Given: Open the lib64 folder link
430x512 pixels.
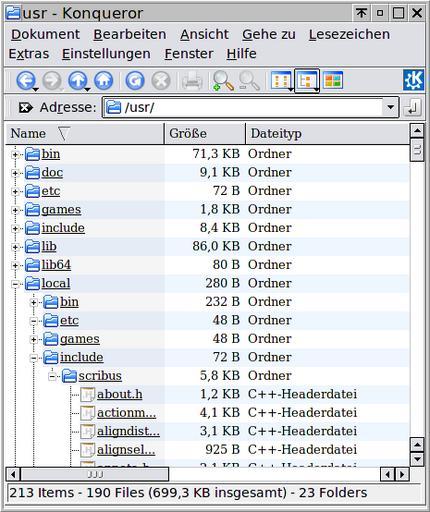Looking at the screenshot, I should coord(56,265).
